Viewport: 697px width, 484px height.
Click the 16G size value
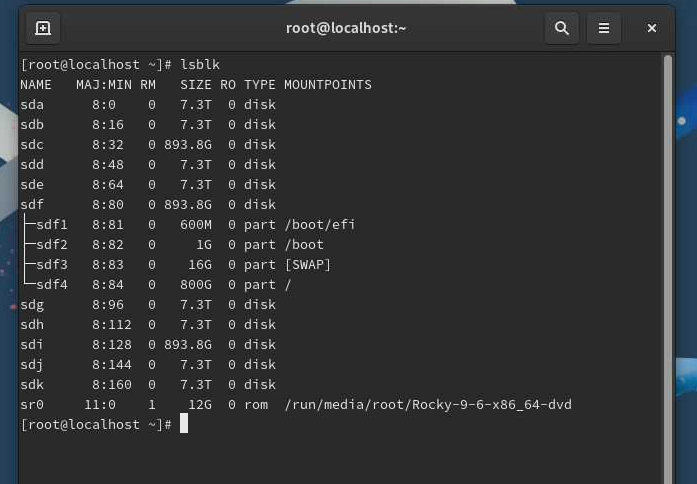click(200, 265)
